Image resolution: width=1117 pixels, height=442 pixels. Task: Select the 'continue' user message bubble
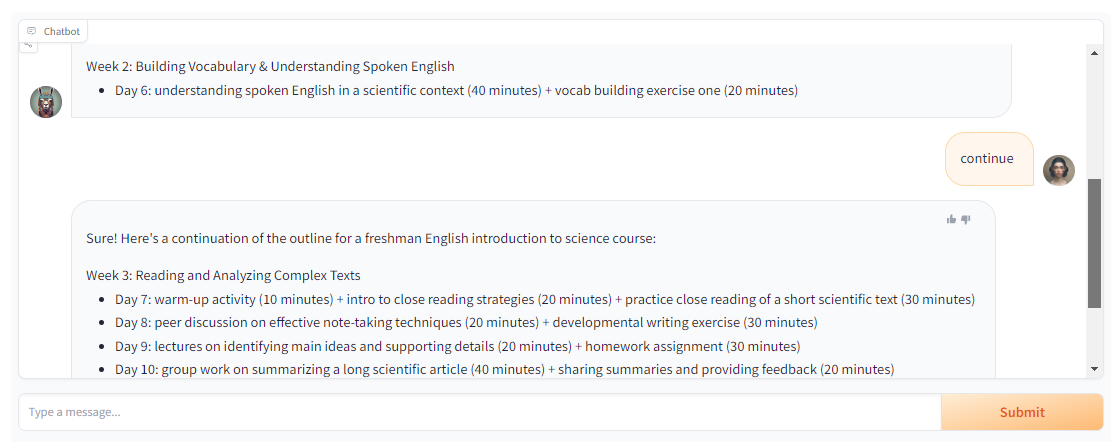(x=989, y=159)
